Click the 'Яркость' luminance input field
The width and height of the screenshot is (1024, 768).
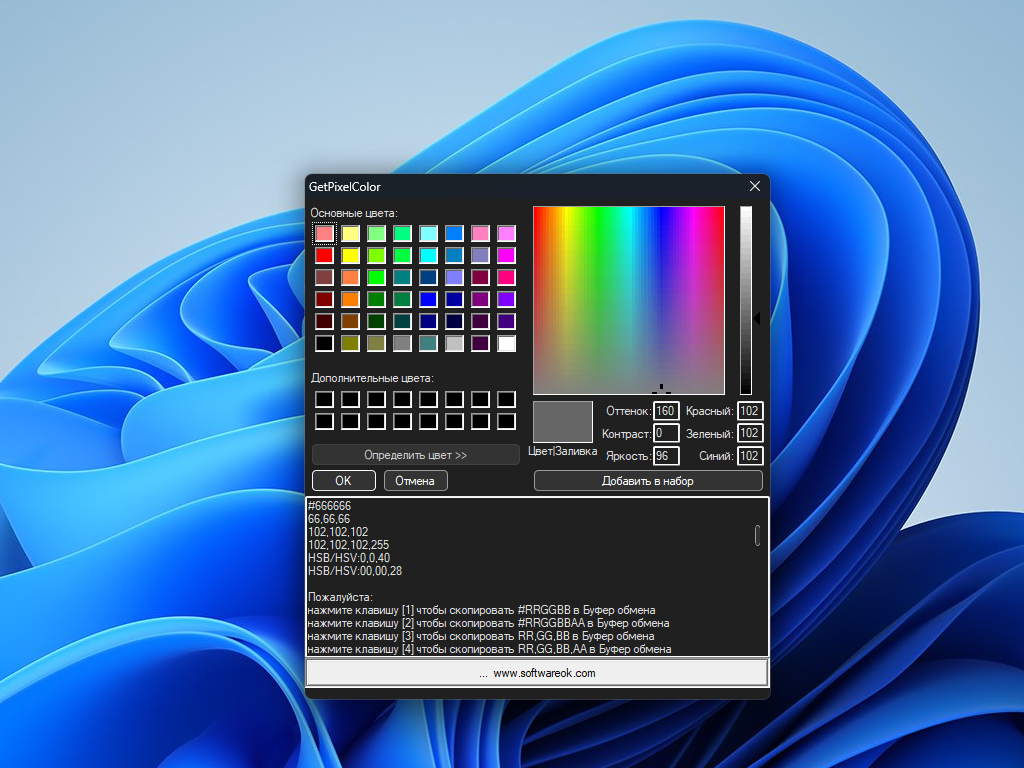pyautogui.click(x=666, y=456)
